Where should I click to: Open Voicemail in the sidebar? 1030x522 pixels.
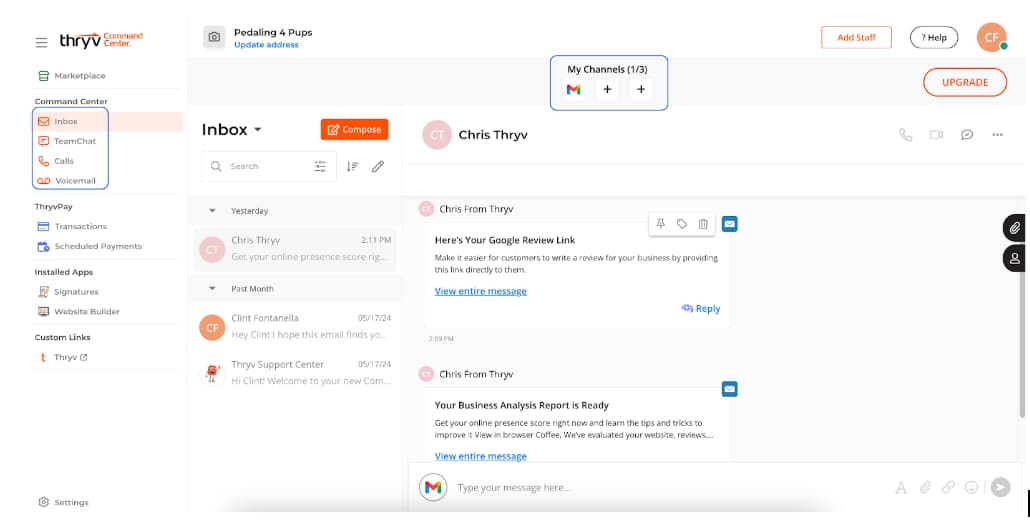(67, 181)
